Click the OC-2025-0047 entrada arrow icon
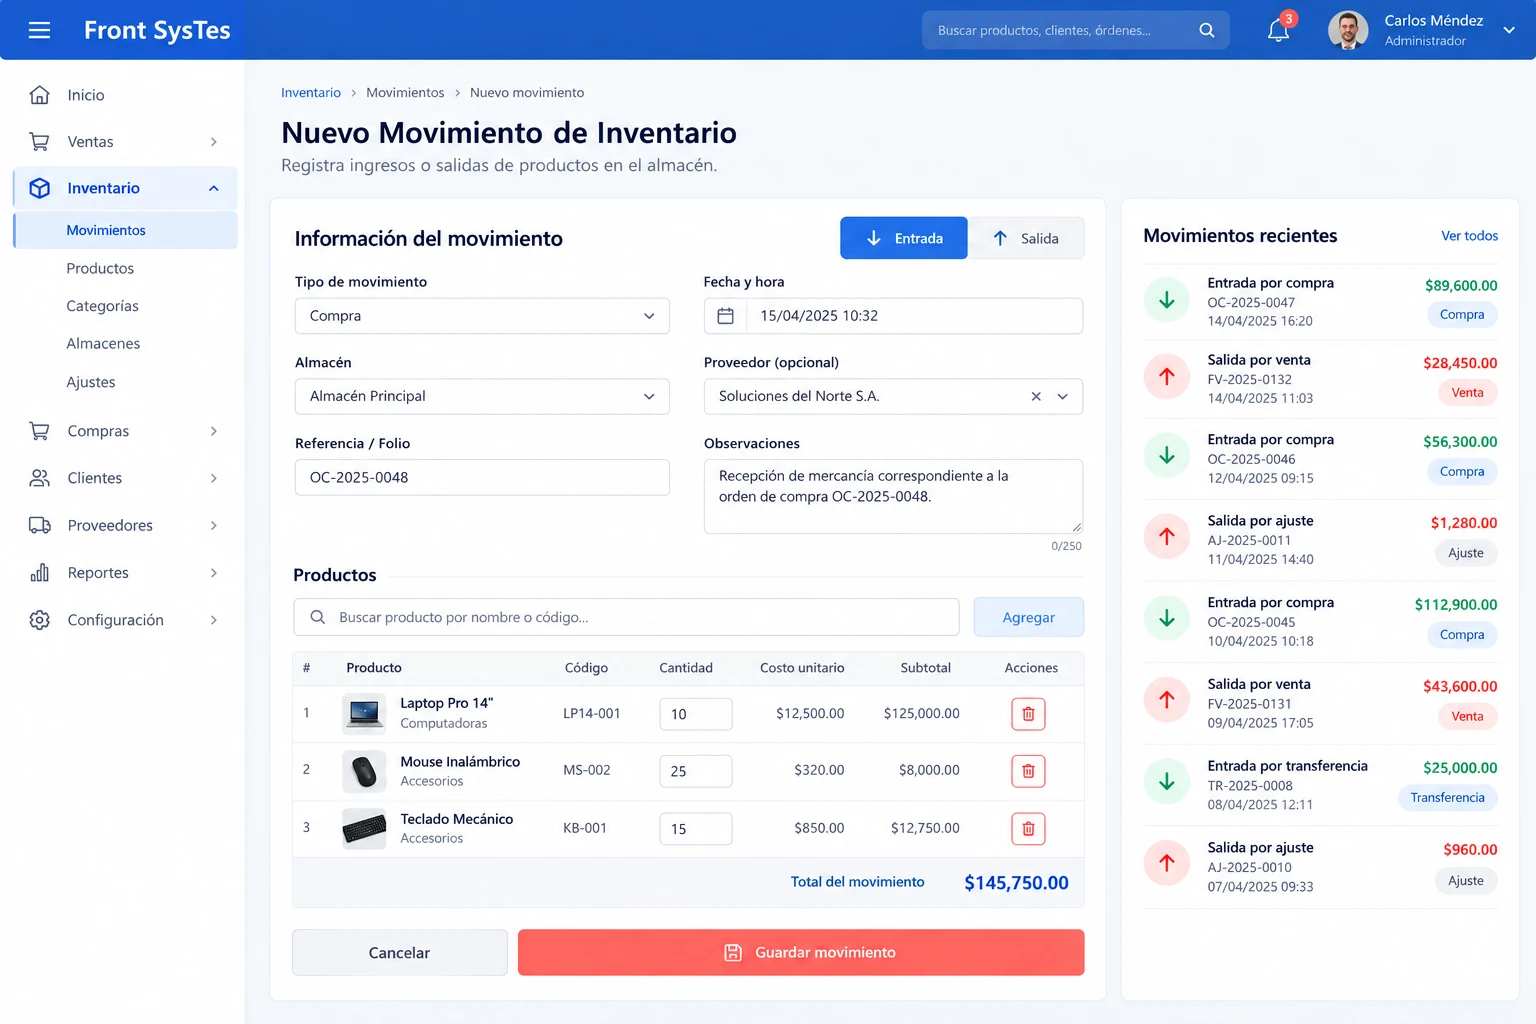Viewport: 1536px width, 1024px height. click(1167, 300)
